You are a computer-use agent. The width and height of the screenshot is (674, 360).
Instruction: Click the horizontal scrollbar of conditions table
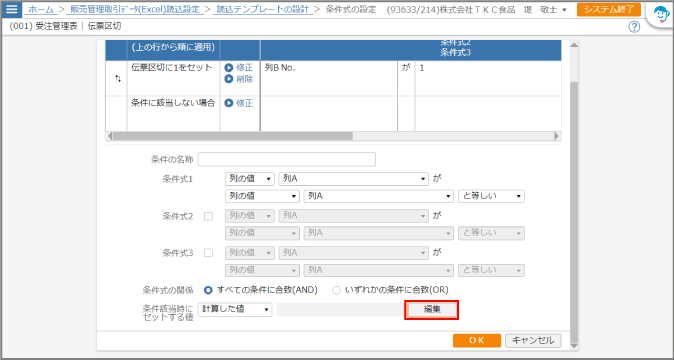[x=233, y=136]
